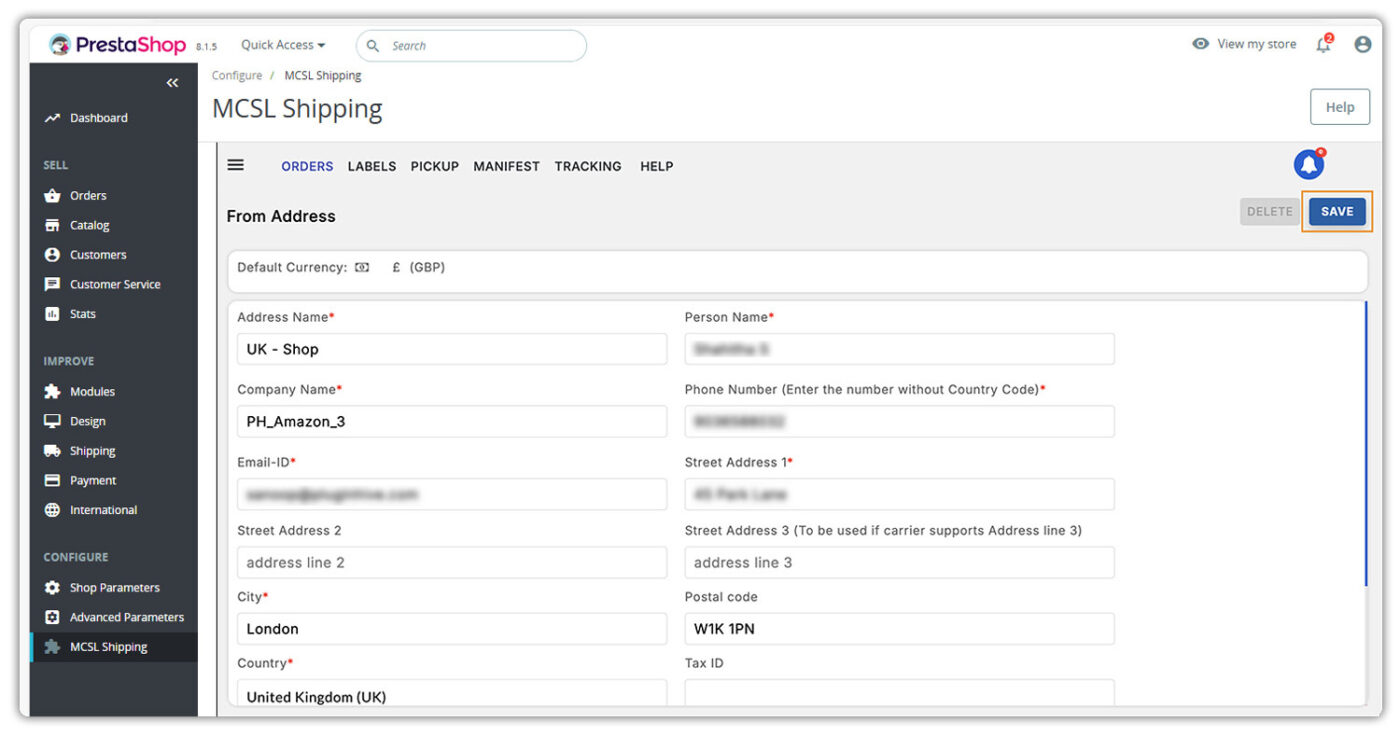This screenshot has height=736, width=1400.
Task: Click the Shop Parameters gear icon
Action: (52, 588)
